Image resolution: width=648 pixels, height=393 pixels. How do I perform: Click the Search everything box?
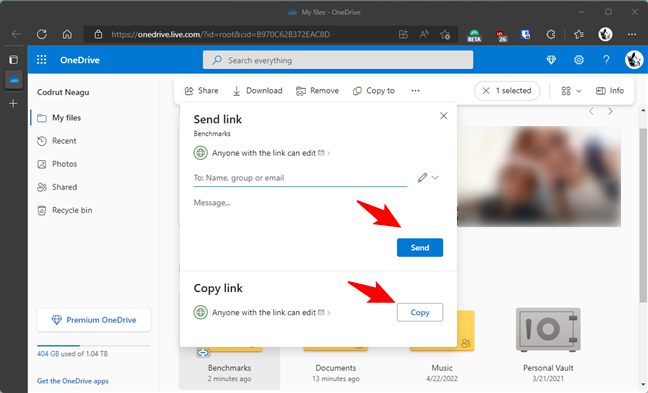pos(338,60)
